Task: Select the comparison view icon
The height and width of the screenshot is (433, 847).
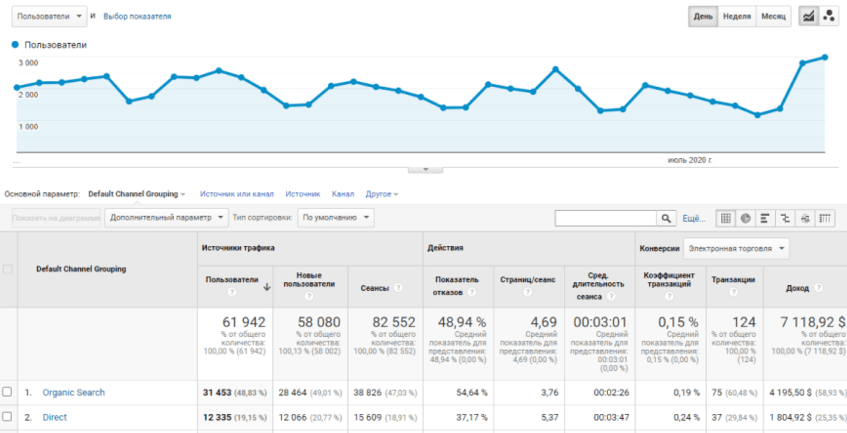Action: [785, 218]
